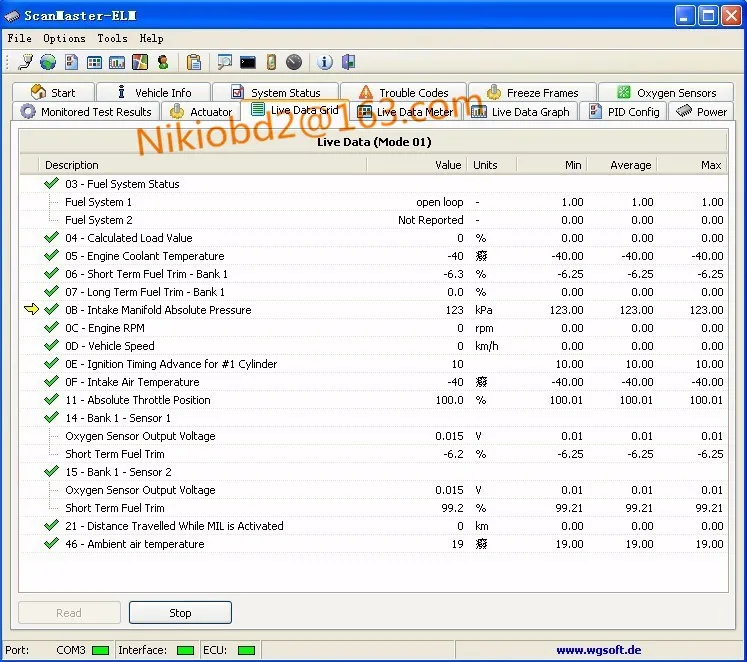Select the Fuel System 1 row
747x662 pixels.
[374, 201]
